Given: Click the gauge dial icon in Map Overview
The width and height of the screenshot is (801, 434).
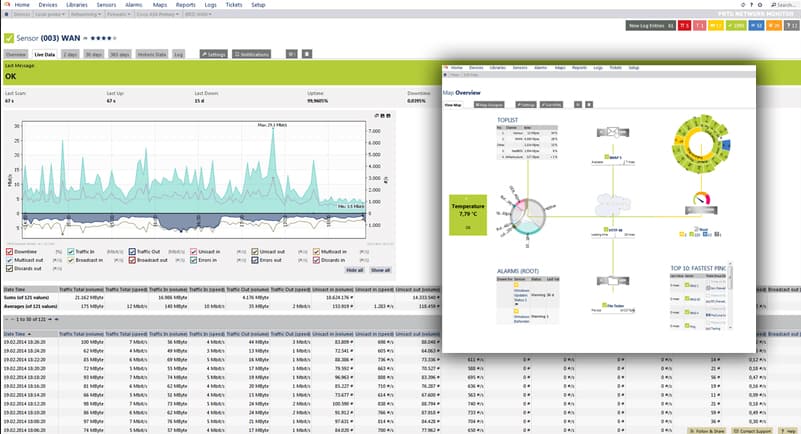Looking at the screenshot, I should pyautogui.click(x=701, y=199).
